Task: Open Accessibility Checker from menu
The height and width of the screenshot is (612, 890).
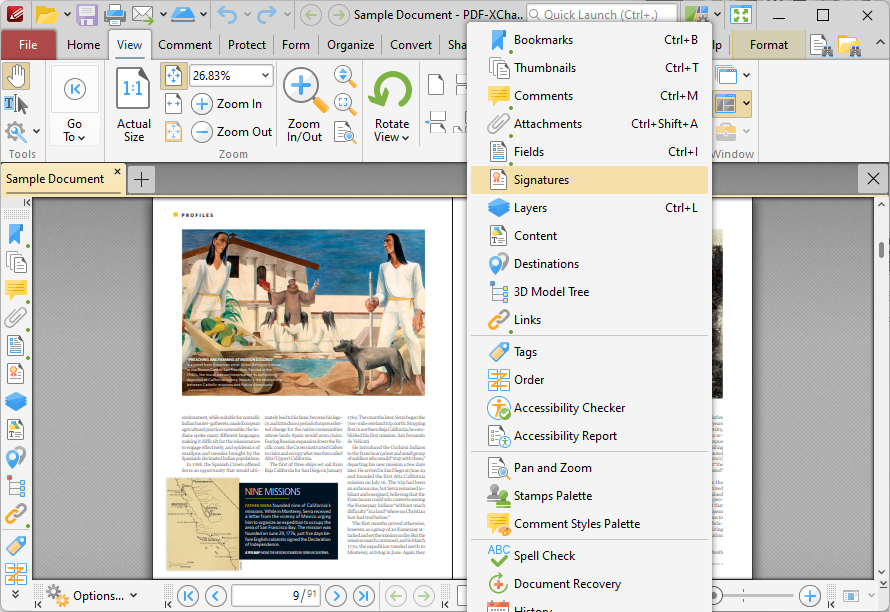Action: [589, 408]
